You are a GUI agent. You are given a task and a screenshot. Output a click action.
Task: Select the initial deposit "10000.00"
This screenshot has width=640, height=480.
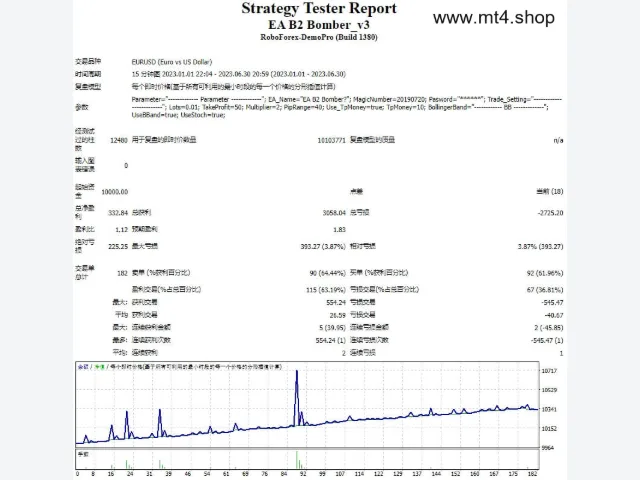[115, 191]
